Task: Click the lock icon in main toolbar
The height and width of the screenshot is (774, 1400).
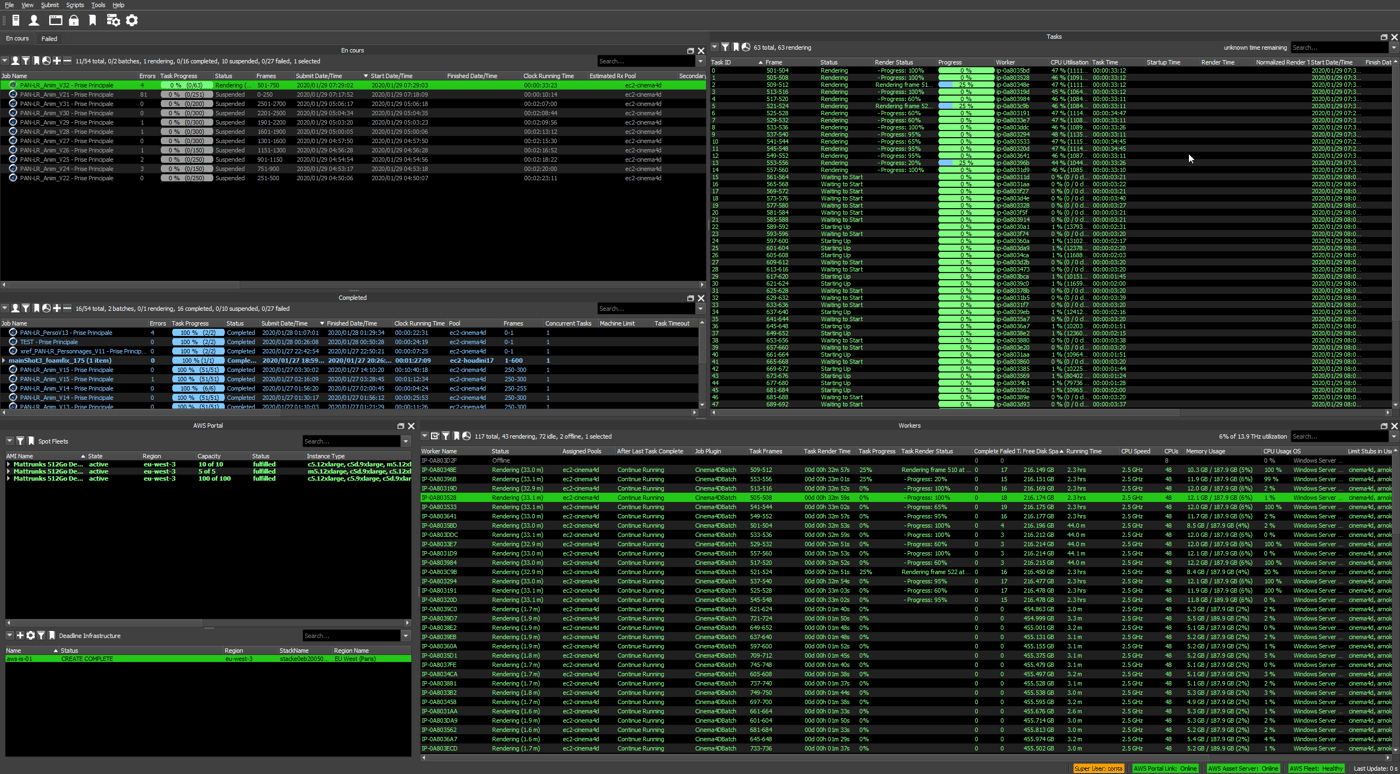Action: coord(74,20)
